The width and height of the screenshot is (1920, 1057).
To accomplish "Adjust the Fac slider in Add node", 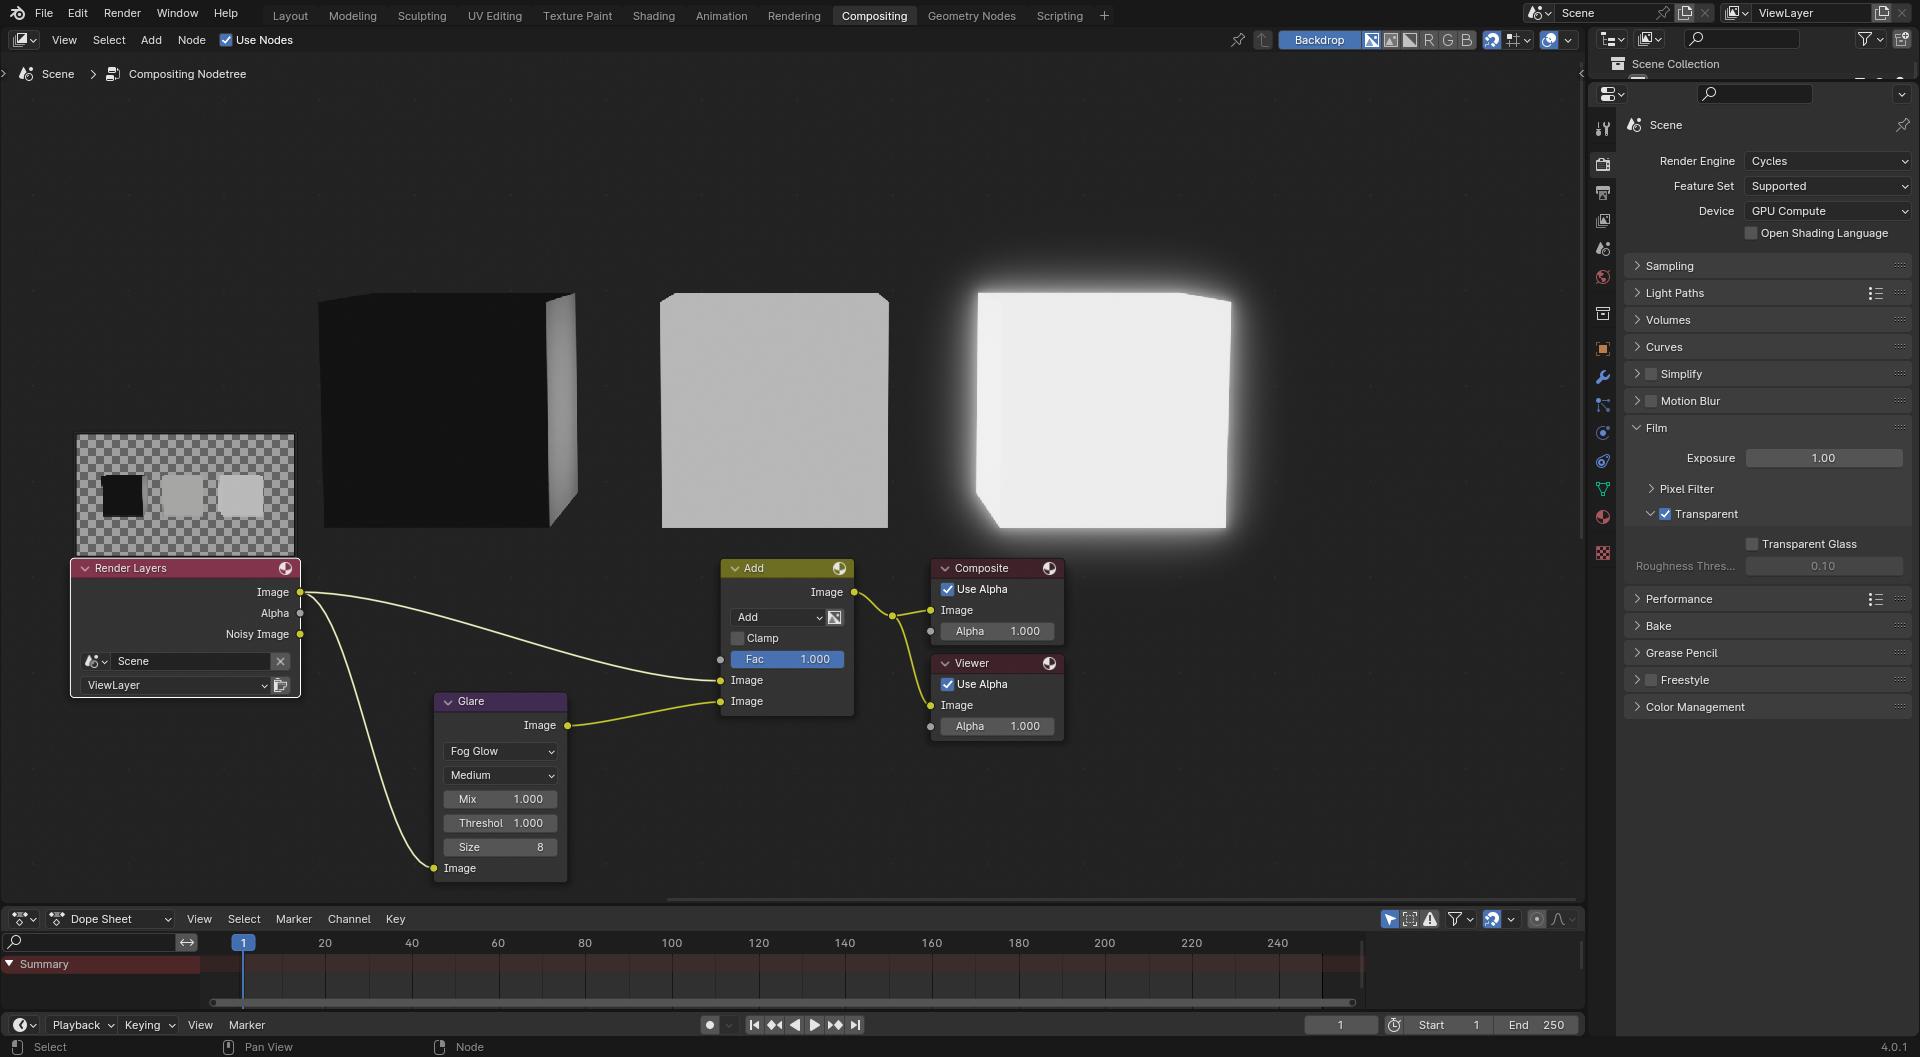I will pyautogui.click(x=787, y=659).
